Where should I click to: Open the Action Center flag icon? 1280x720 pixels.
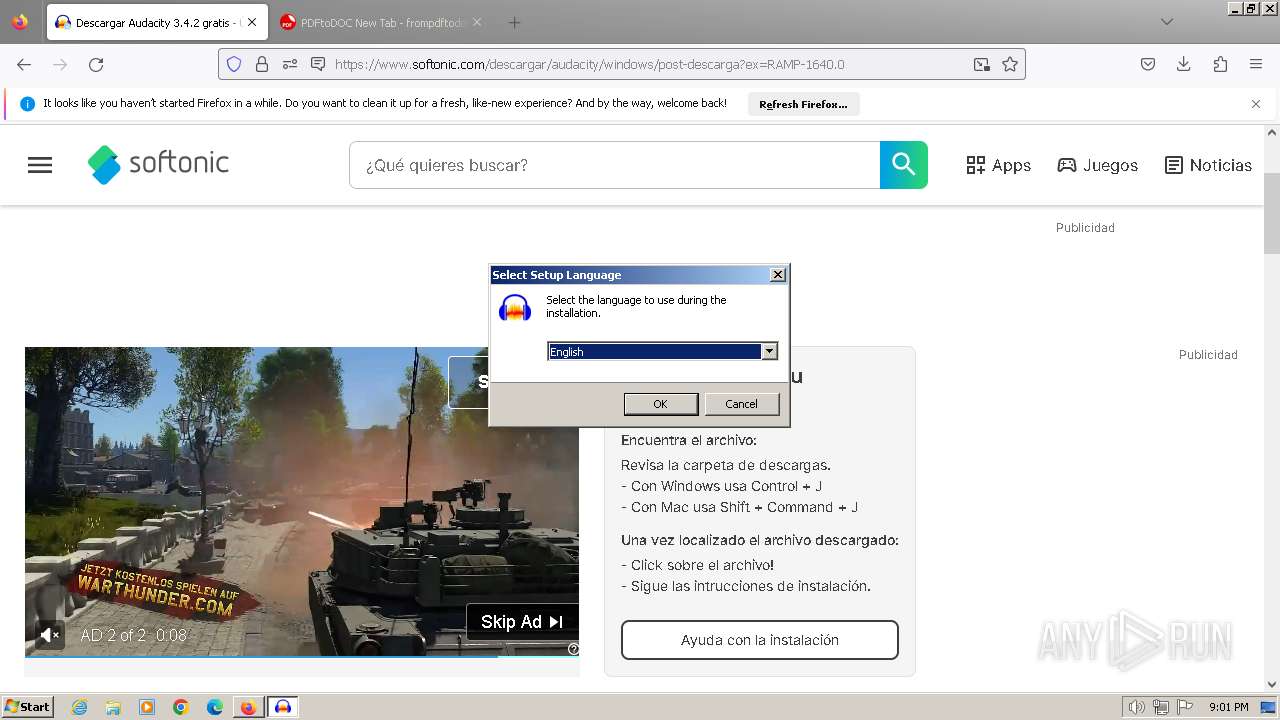pos(1184,707)
